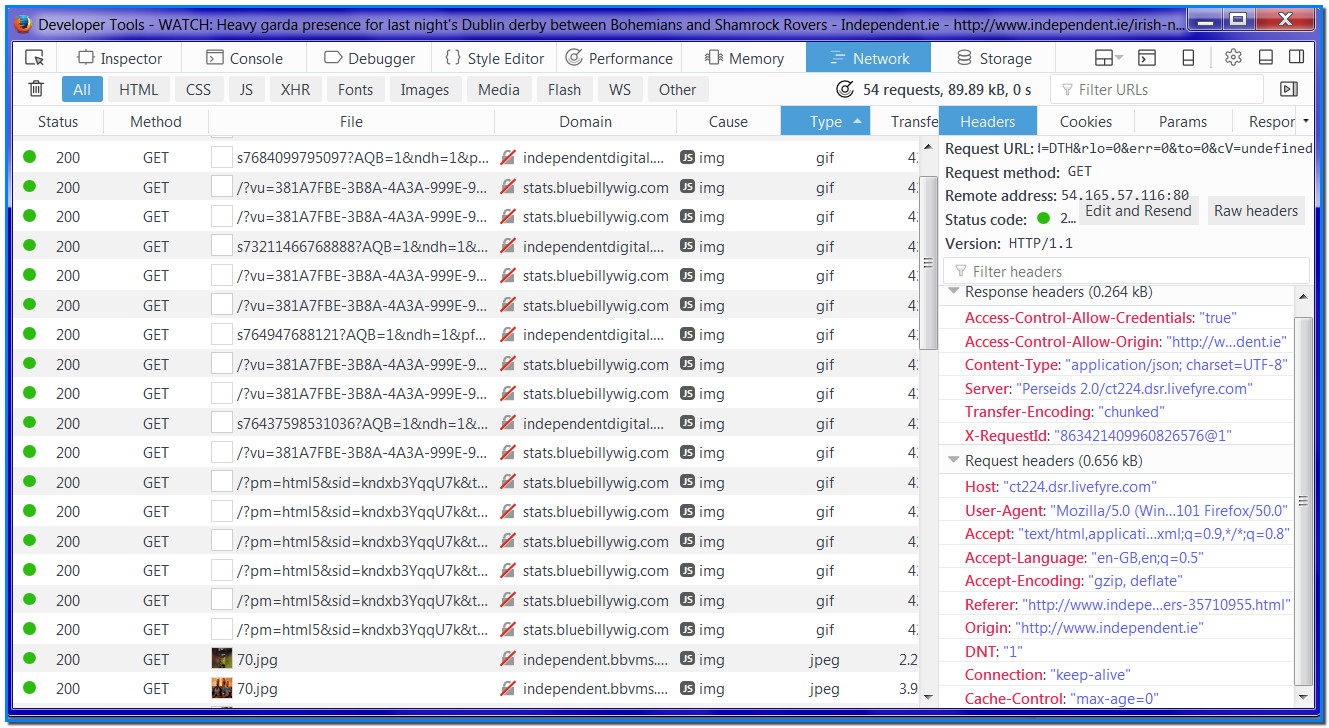Viewport: 1329px width, 728px height.
Task: Toggle the Images request filter
Action: pos(425,89)
